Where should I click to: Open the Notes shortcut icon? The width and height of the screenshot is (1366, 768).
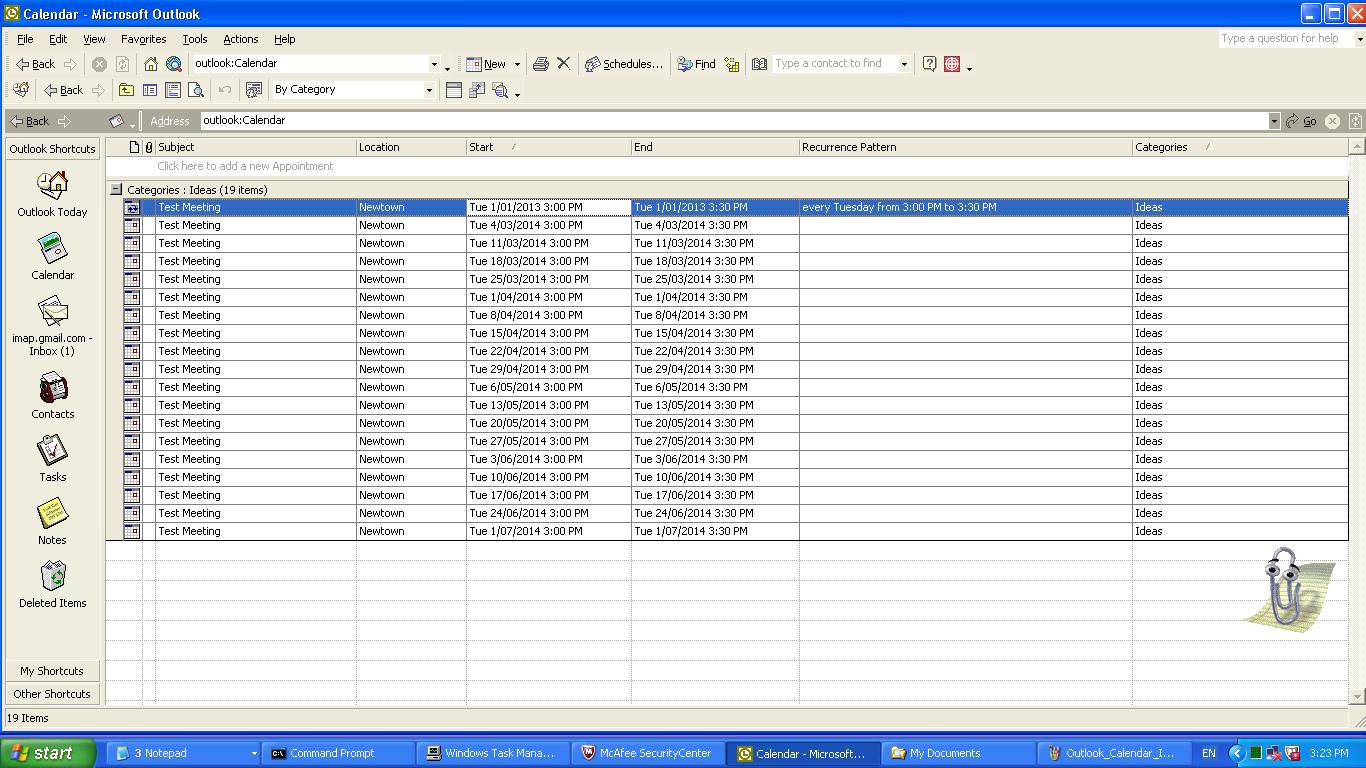point(52,522)
